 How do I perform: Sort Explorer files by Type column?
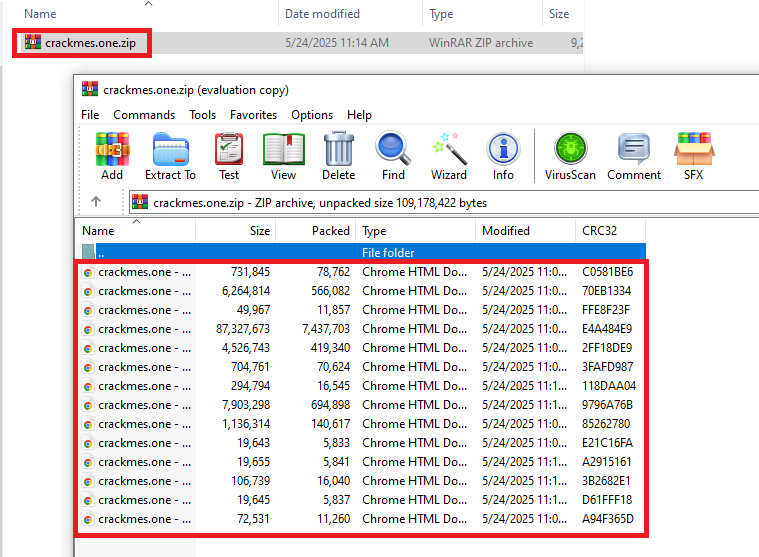(x=482, y=14)
